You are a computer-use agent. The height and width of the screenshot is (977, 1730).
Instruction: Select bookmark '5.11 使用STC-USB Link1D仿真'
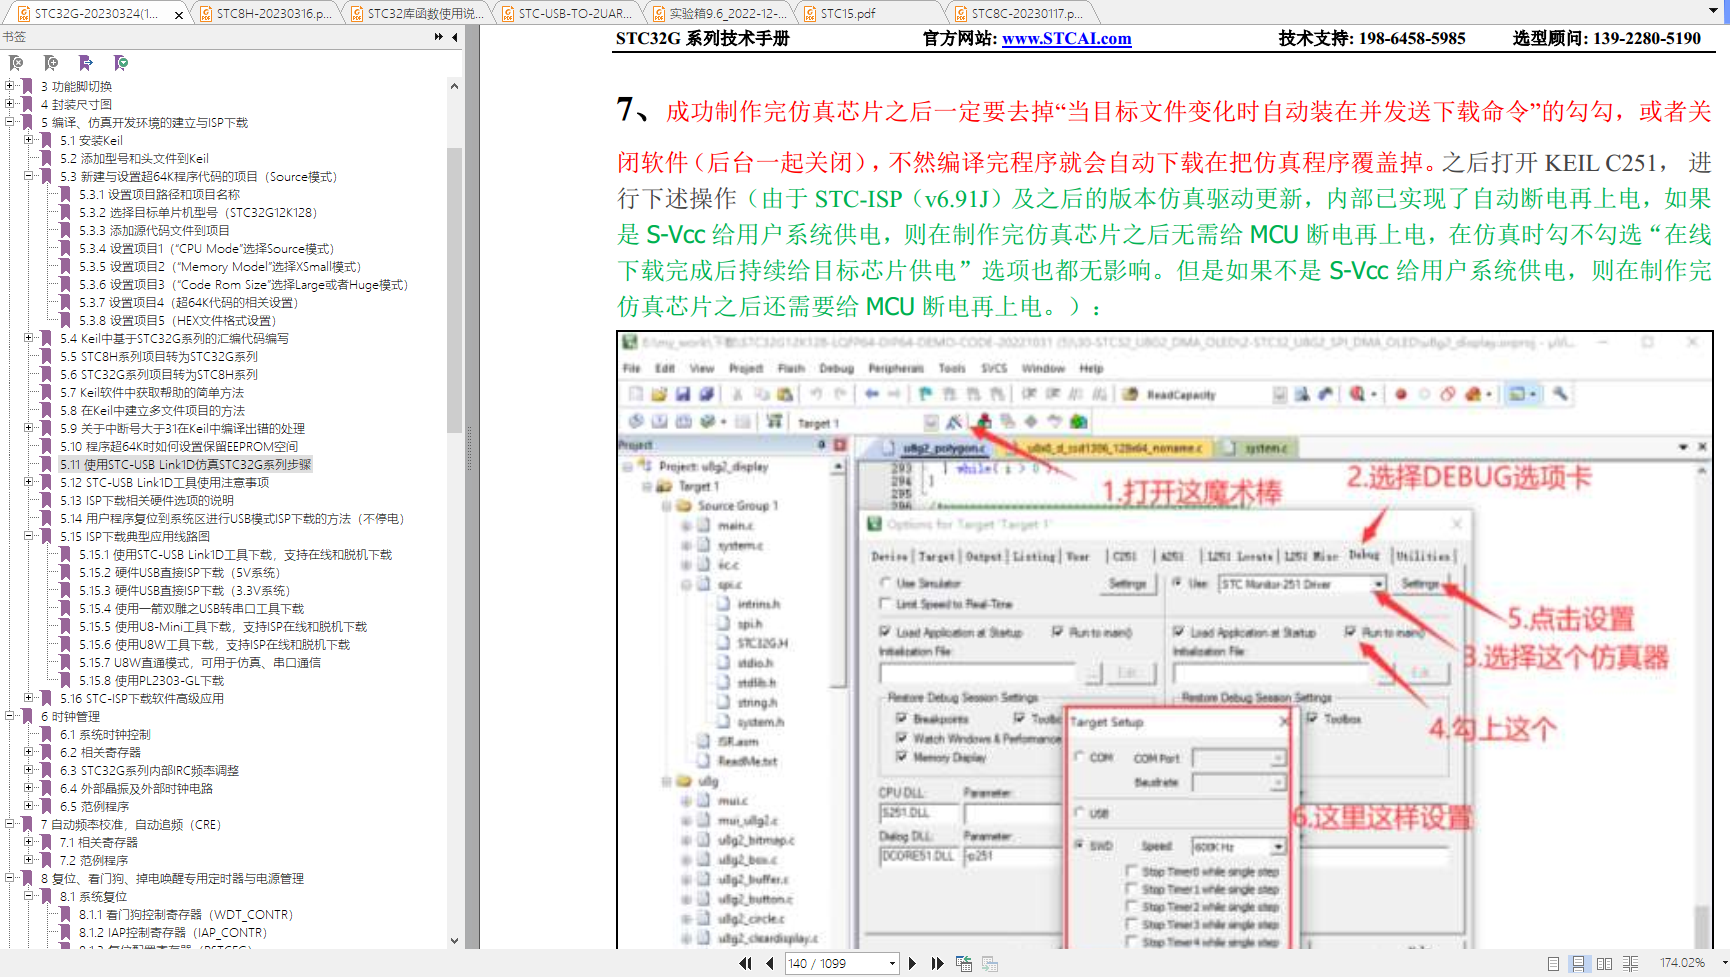coord(185,464)
